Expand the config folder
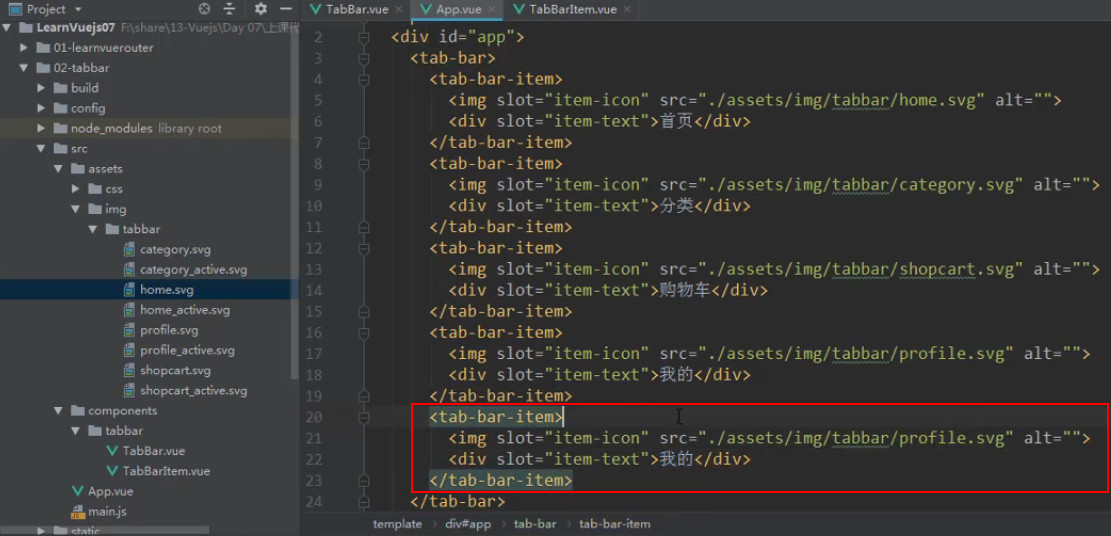 [x=41, y=108]
